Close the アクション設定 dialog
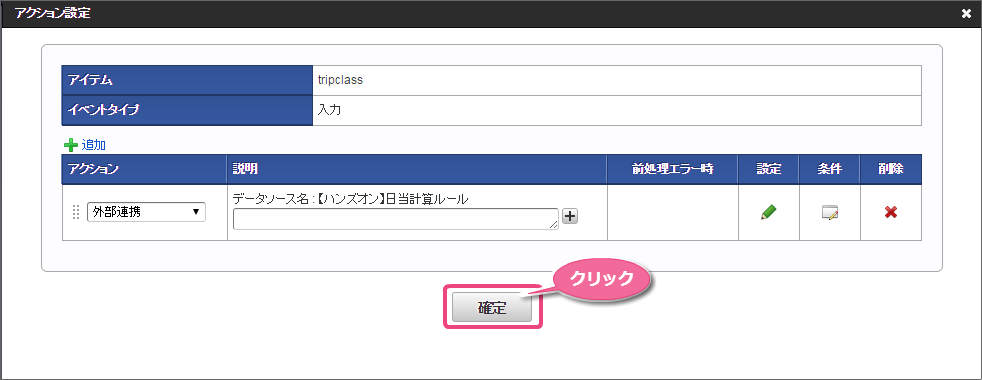This screenshot has height=380, width=982. click(x=966, y=13)
